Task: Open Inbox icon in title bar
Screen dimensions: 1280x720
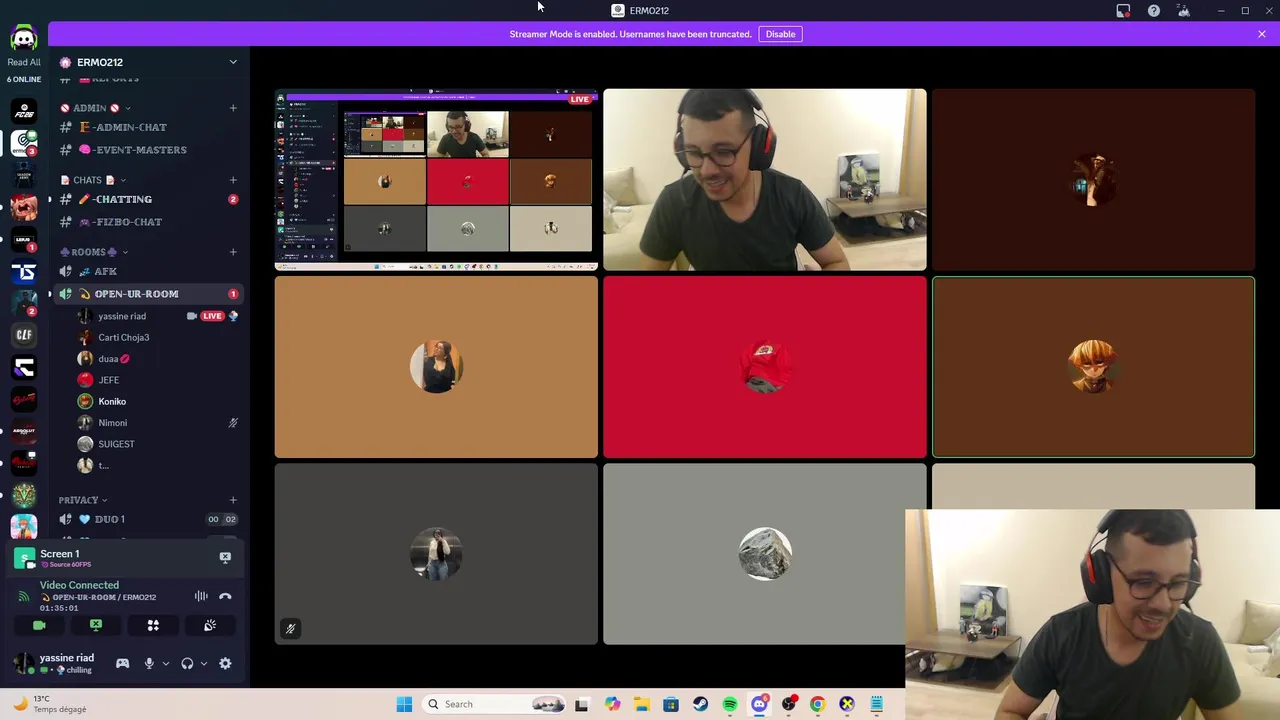Action: [x=1123, y=11]
